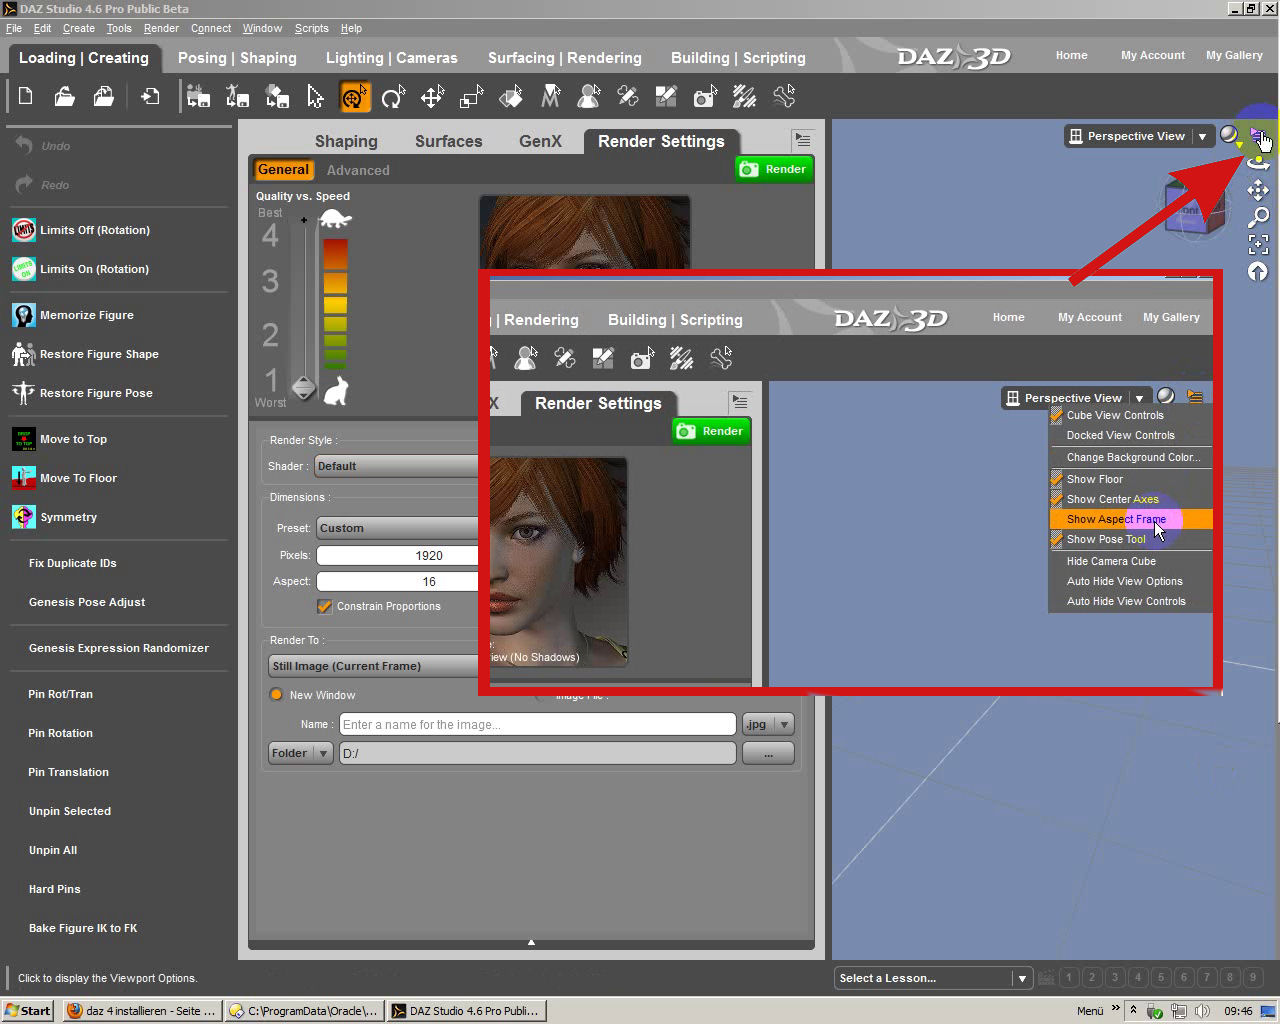The width and height of the screenshot is (1280, 1024).
Task: Toggle the Constrain Proportions checkbox
Action: click(x=324, y=606)
